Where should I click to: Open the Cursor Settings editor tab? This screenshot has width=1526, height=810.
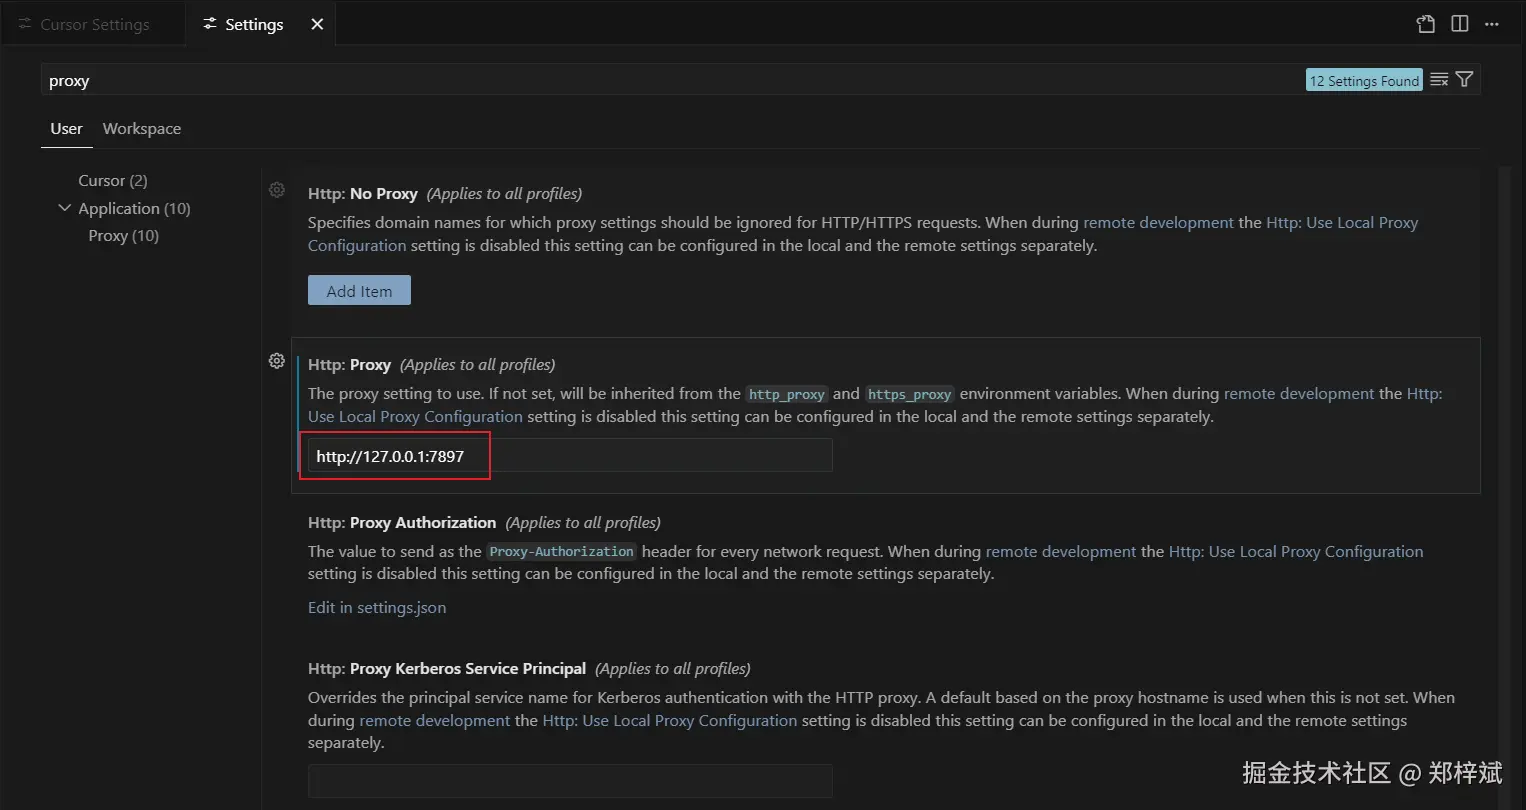pos(94,24)
